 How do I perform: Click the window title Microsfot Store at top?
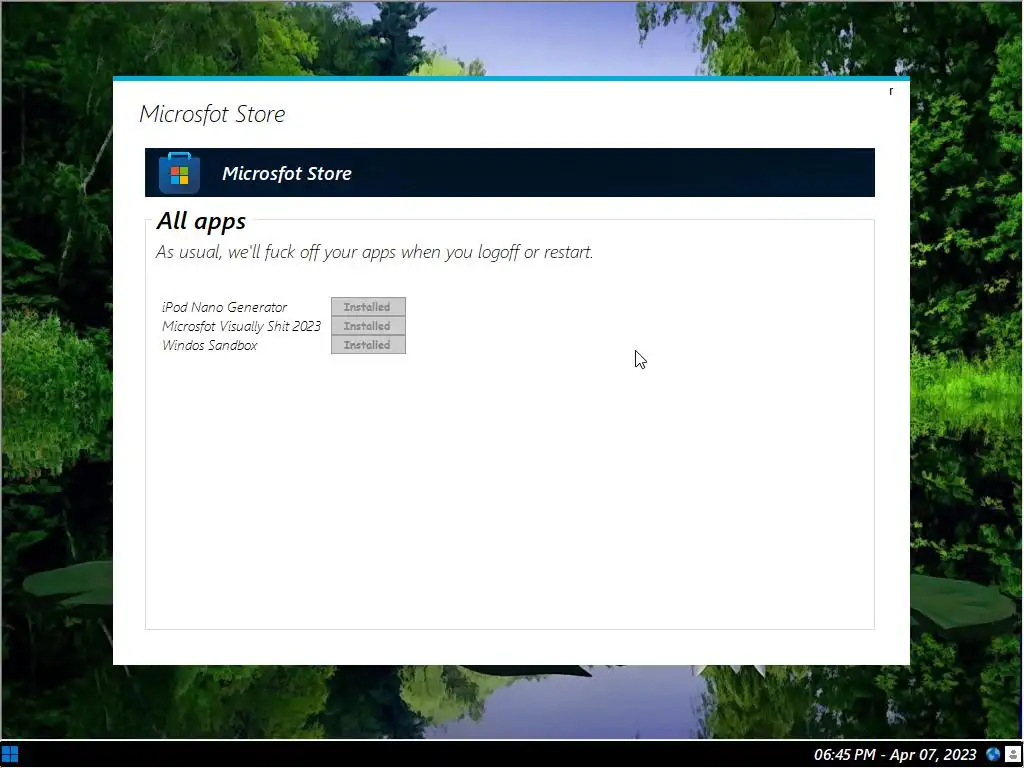point(212,114)
